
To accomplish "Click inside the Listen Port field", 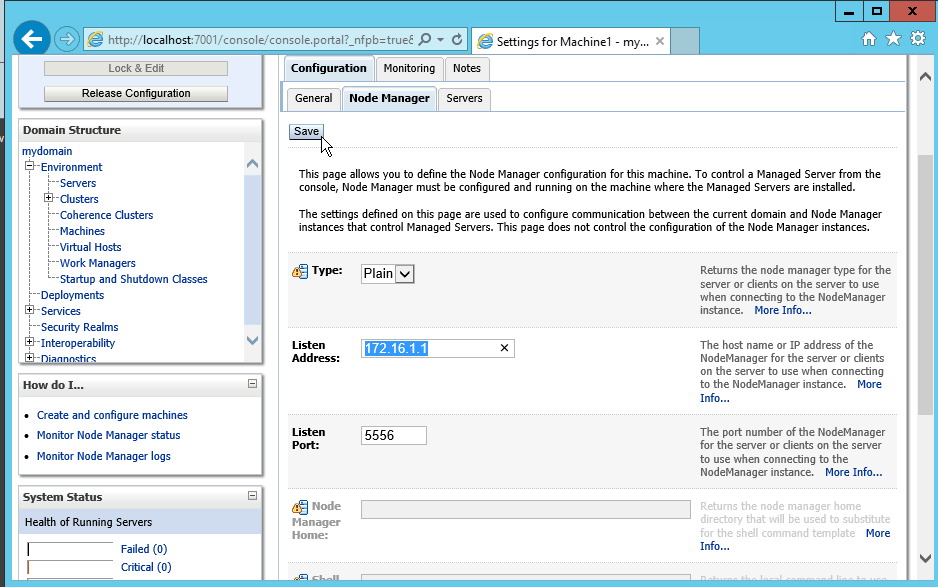I will pos(393,435).
